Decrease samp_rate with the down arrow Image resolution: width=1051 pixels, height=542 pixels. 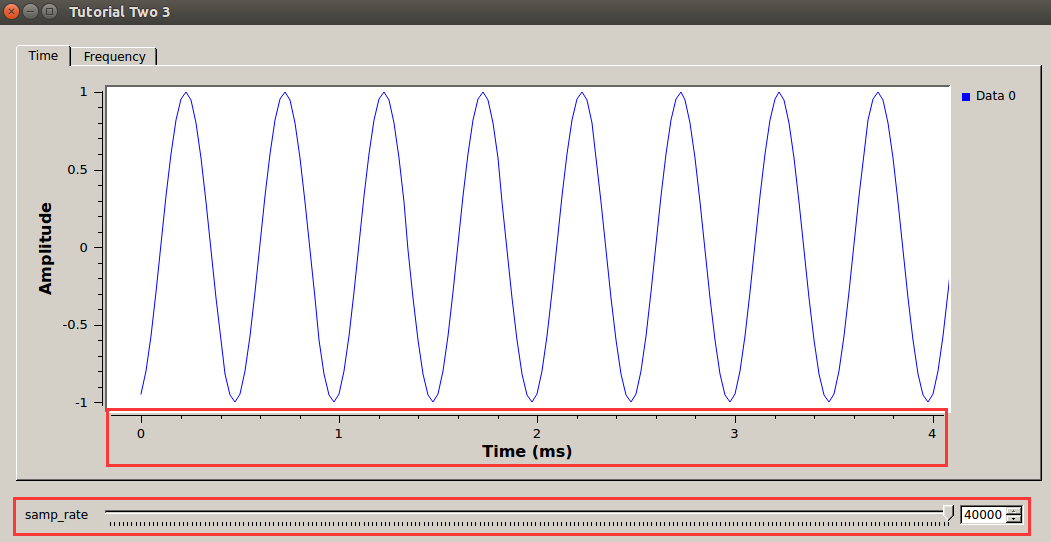coord(1015,519)
